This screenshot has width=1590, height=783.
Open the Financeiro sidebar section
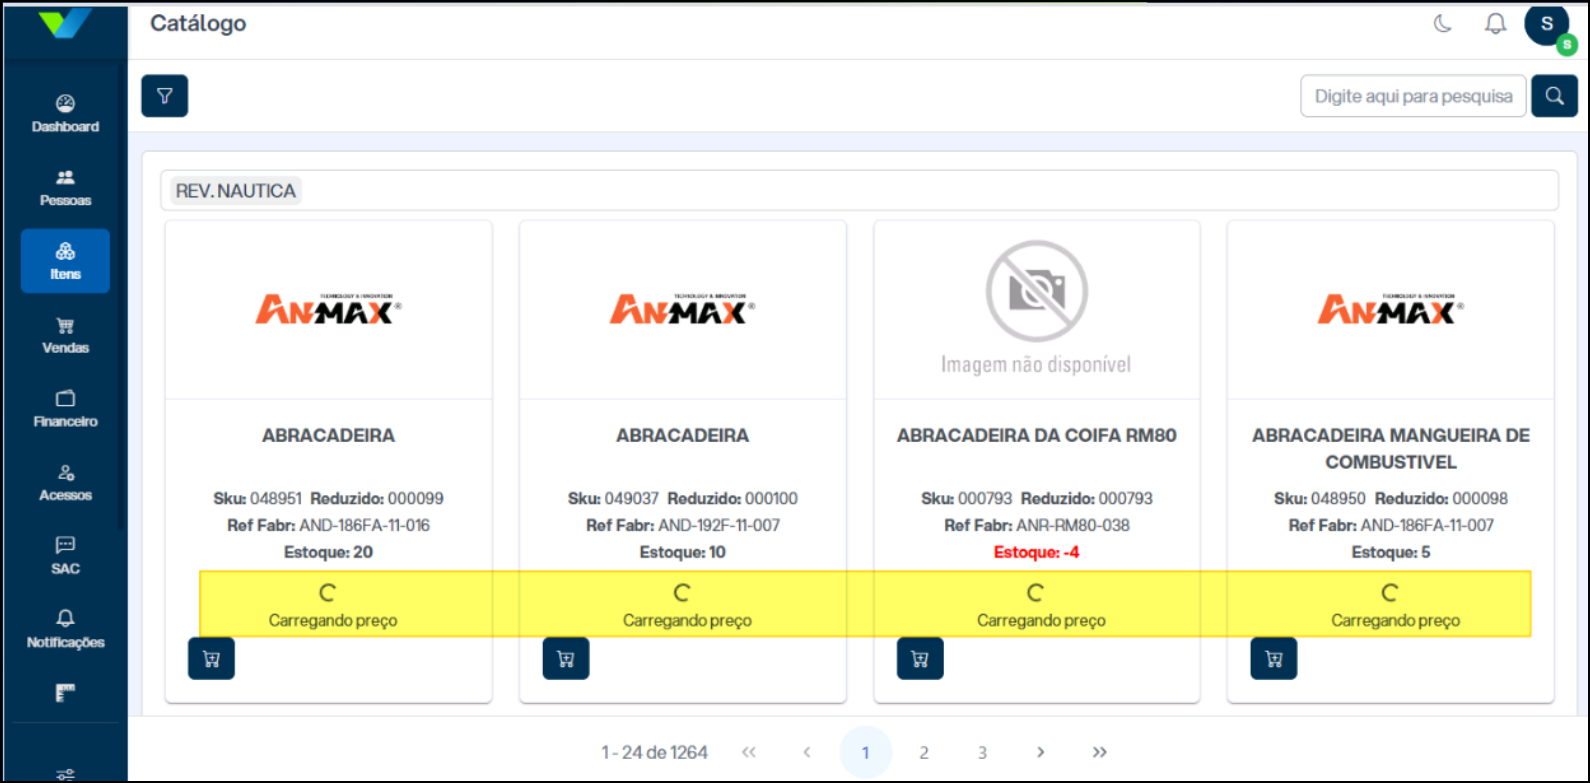click(x=65, y=409)
